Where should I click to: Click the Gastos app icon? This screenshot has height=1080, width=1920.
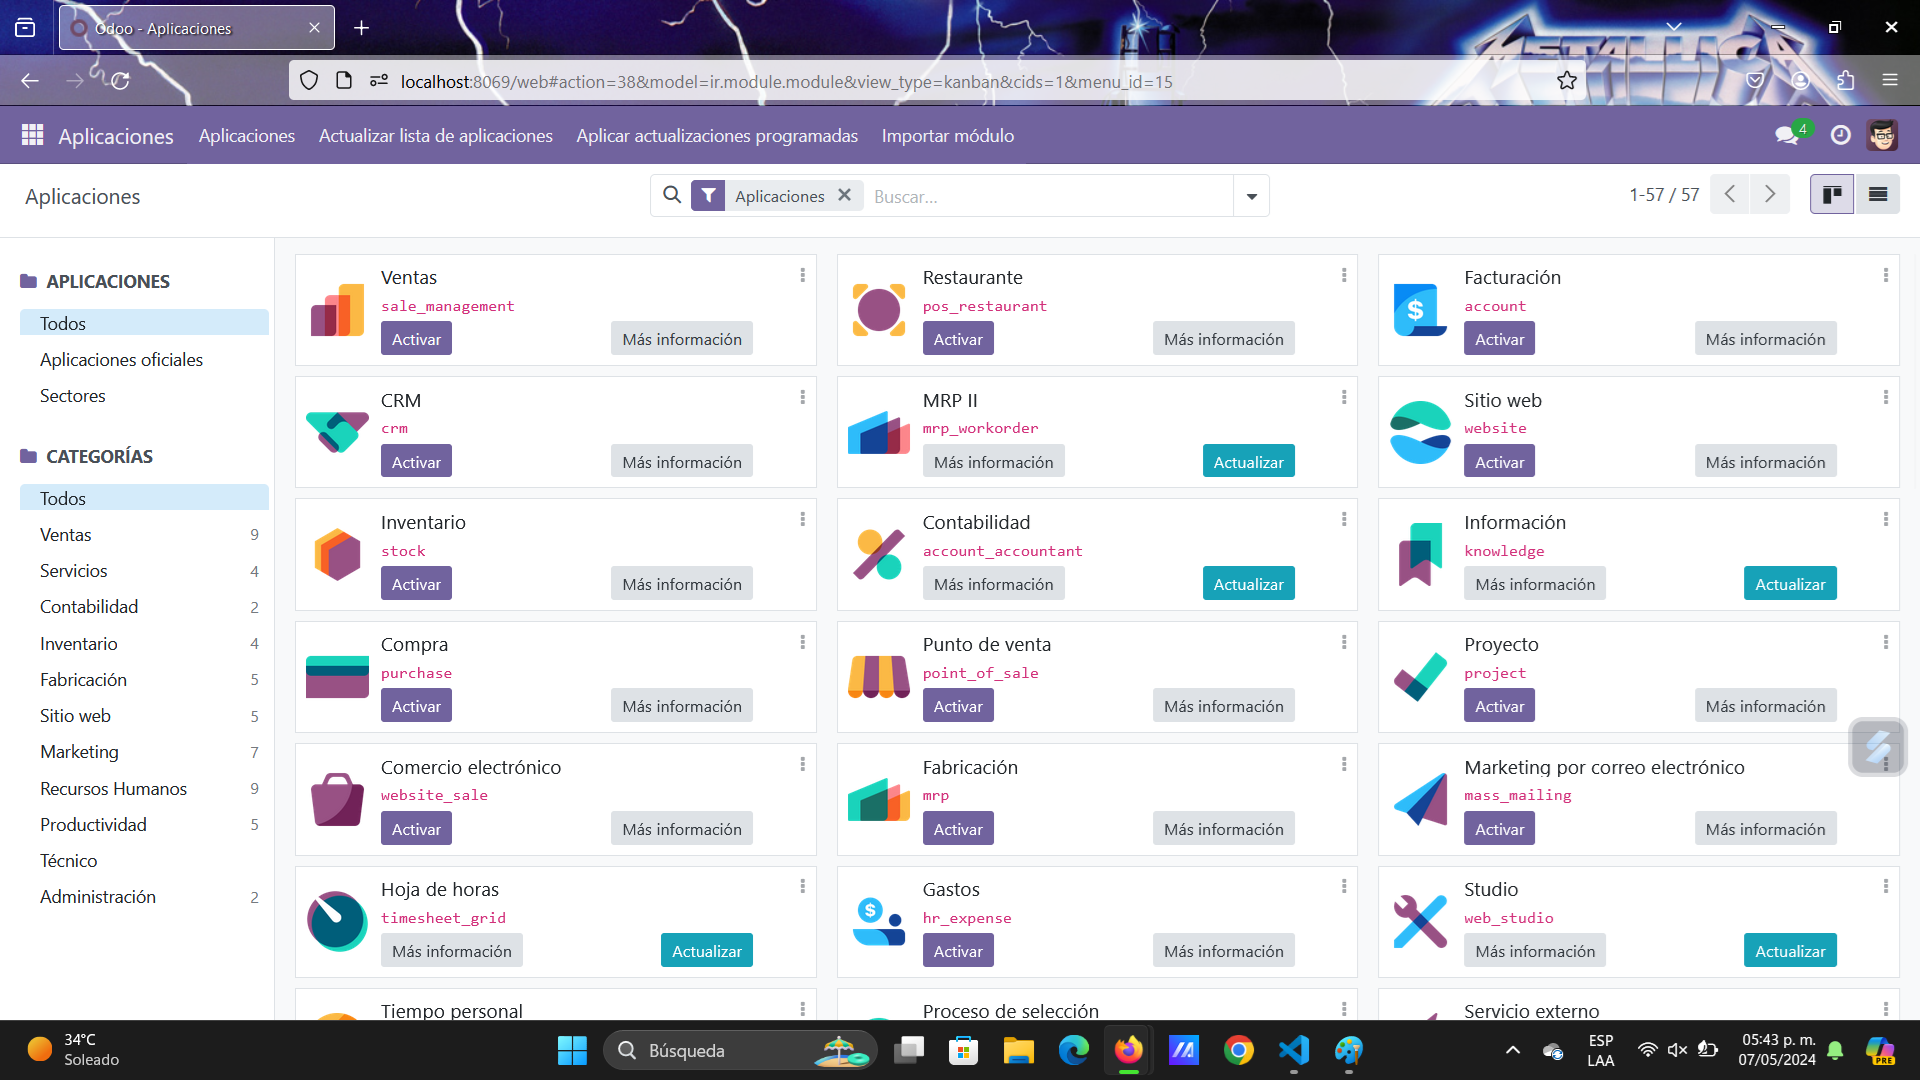(879, 921)
